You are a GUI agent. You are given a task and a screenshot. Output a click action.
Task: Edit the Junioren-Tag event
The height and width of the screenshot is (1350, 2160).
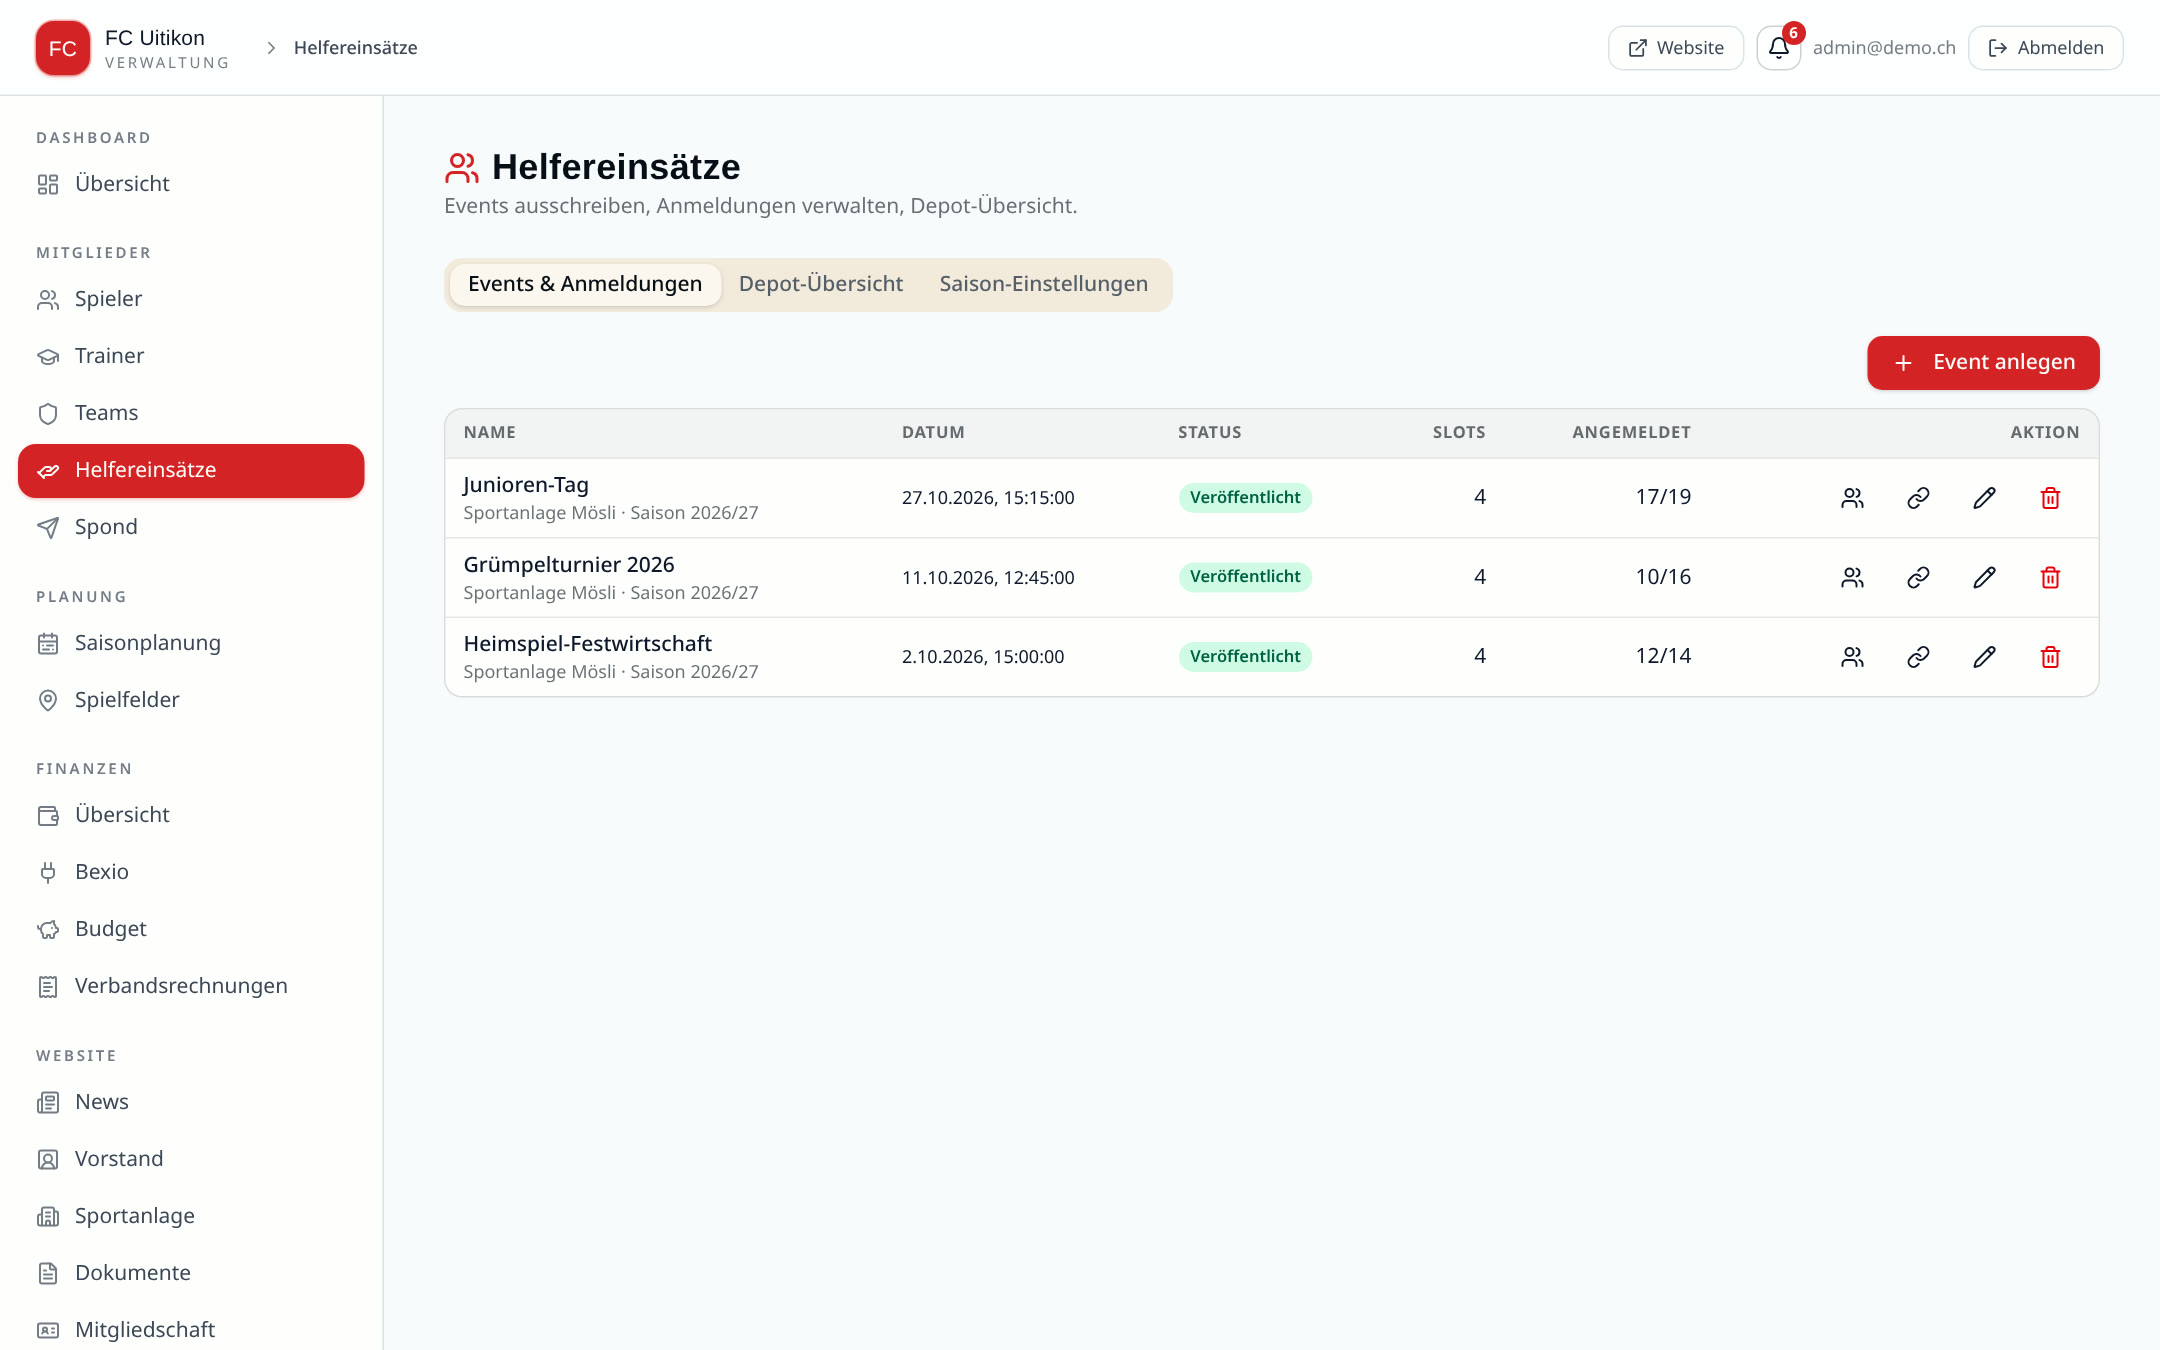(1984, 498)
